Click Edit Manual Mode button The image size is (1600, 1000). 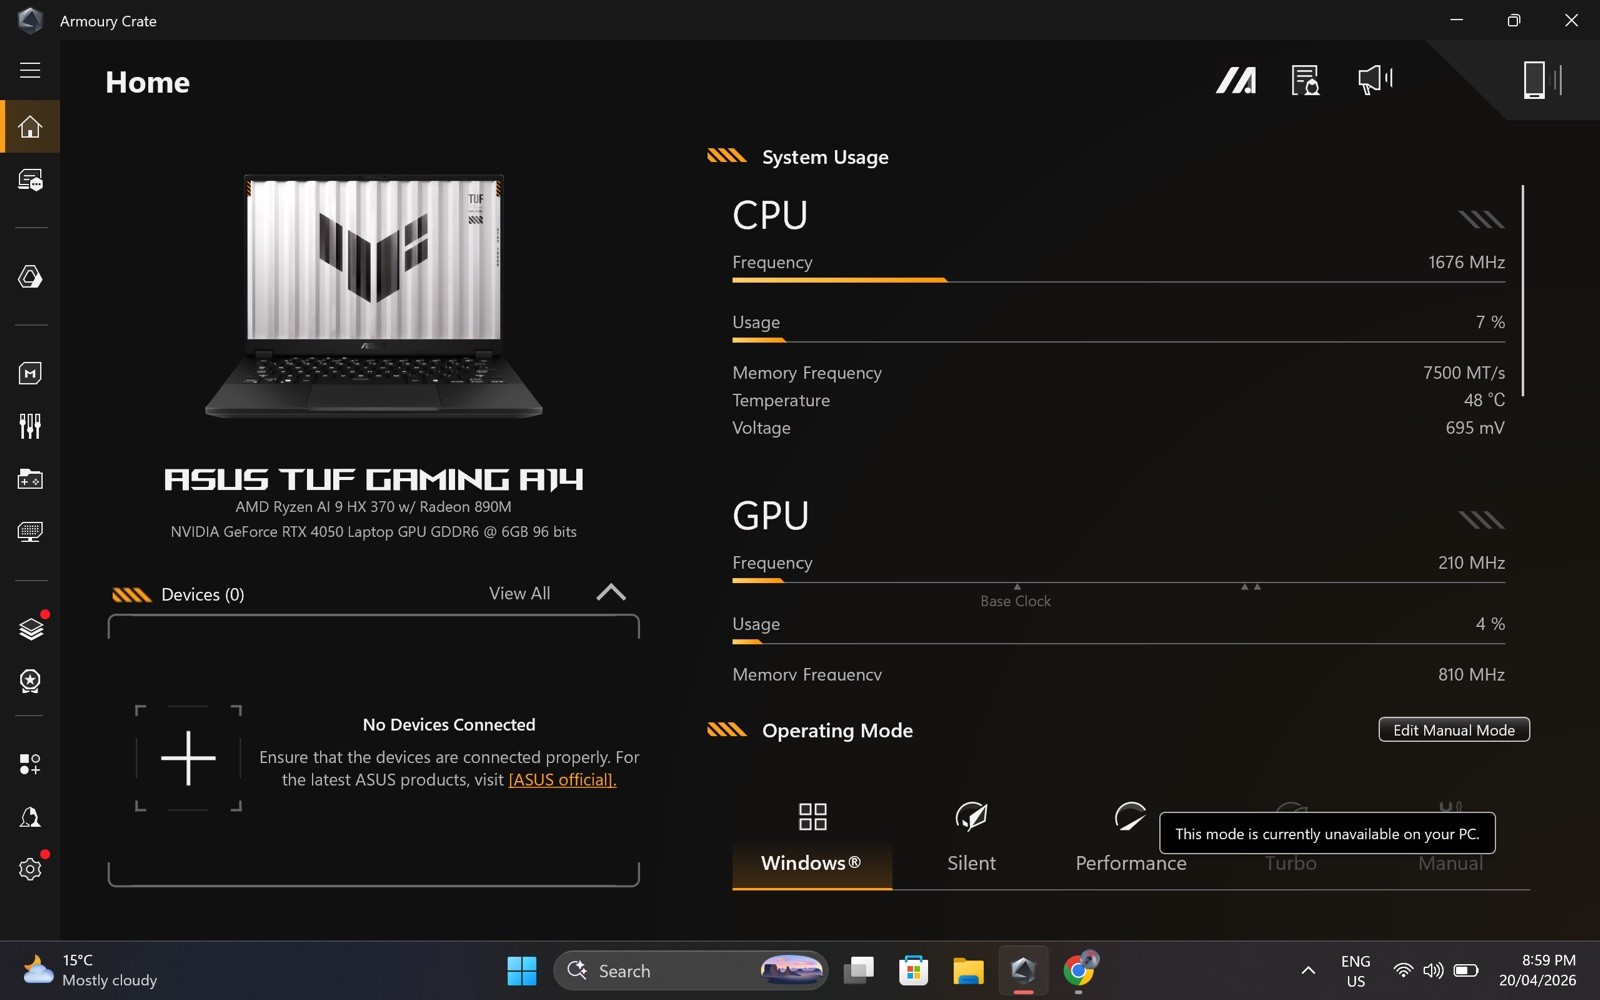(1454, 730)
